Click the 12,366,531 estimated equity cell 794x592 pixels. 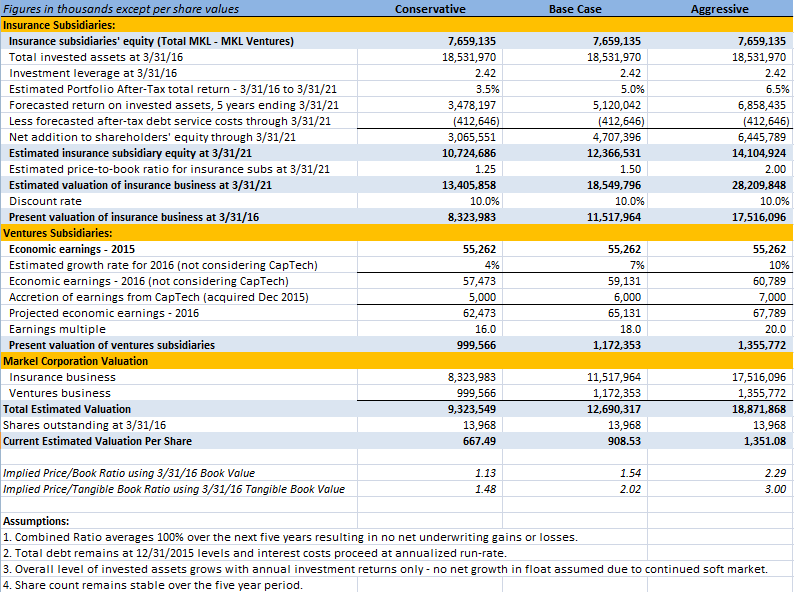point(614,153)
